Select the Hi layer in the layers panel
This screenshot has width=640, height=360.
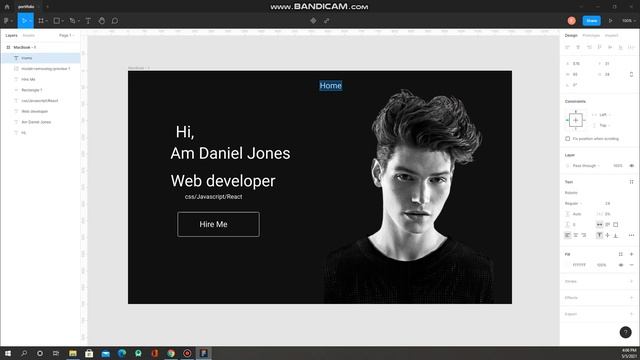pos(40,133)
